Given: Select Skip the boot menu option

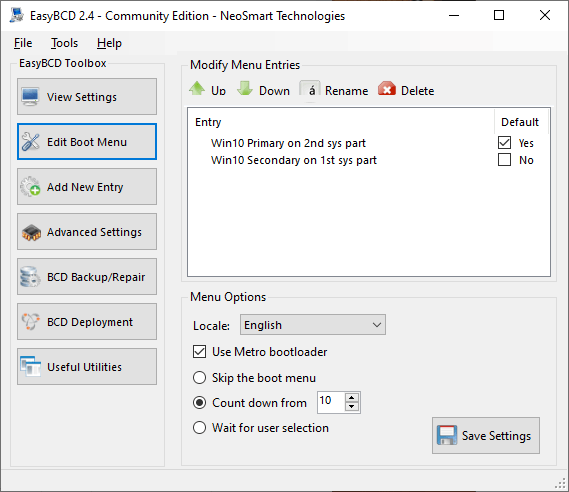Looking at the screenshot, I should tap(200, 377).
